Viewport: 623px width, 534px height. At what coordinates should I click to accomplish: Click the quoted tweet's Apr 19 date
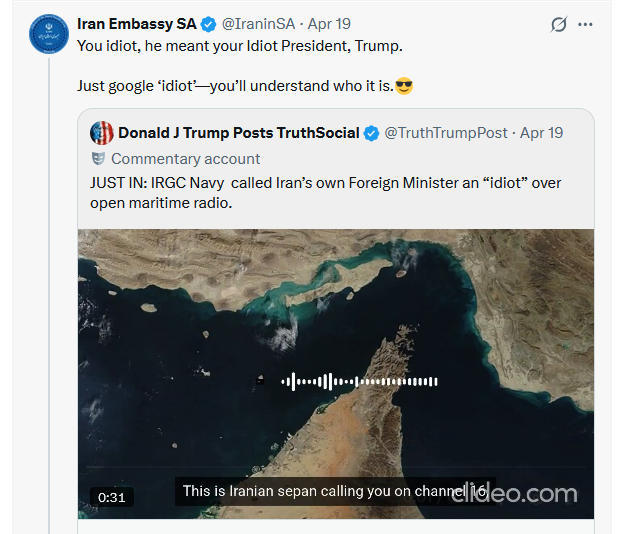(x=542, y=133)
